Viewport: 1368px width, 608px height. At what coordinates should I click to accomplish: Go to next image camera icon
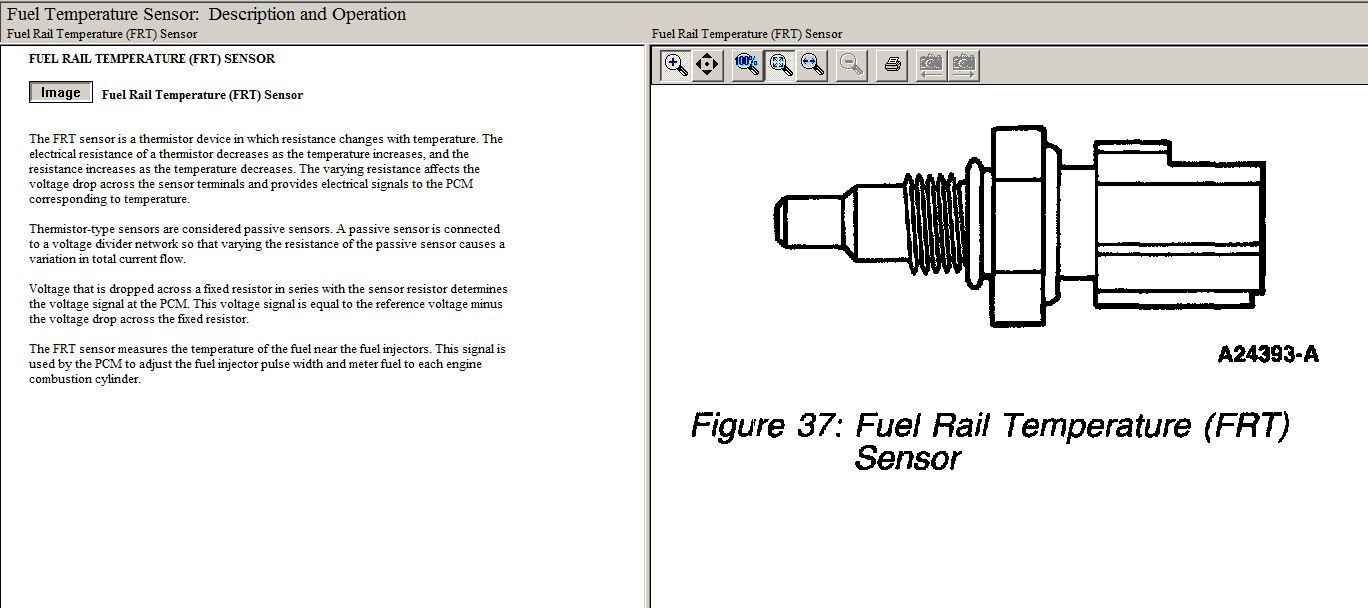click(963, 65)
